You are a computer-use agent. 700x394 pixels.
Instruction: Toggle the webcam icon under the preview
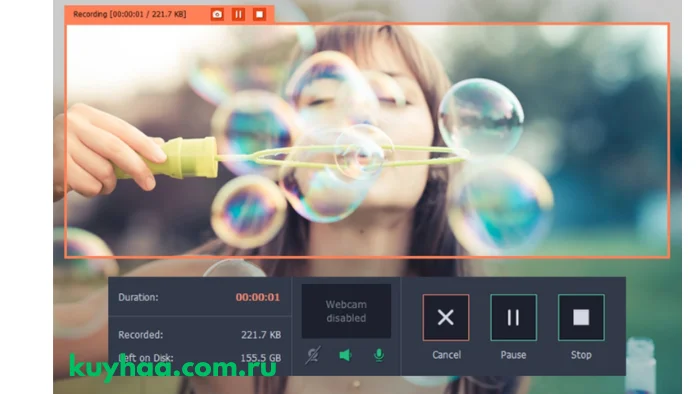(x=312, y=355)
